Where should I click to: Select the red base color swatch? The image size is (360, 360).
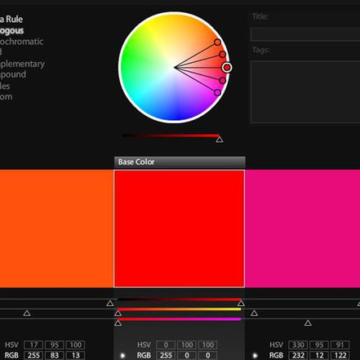(x=179, y=229)
